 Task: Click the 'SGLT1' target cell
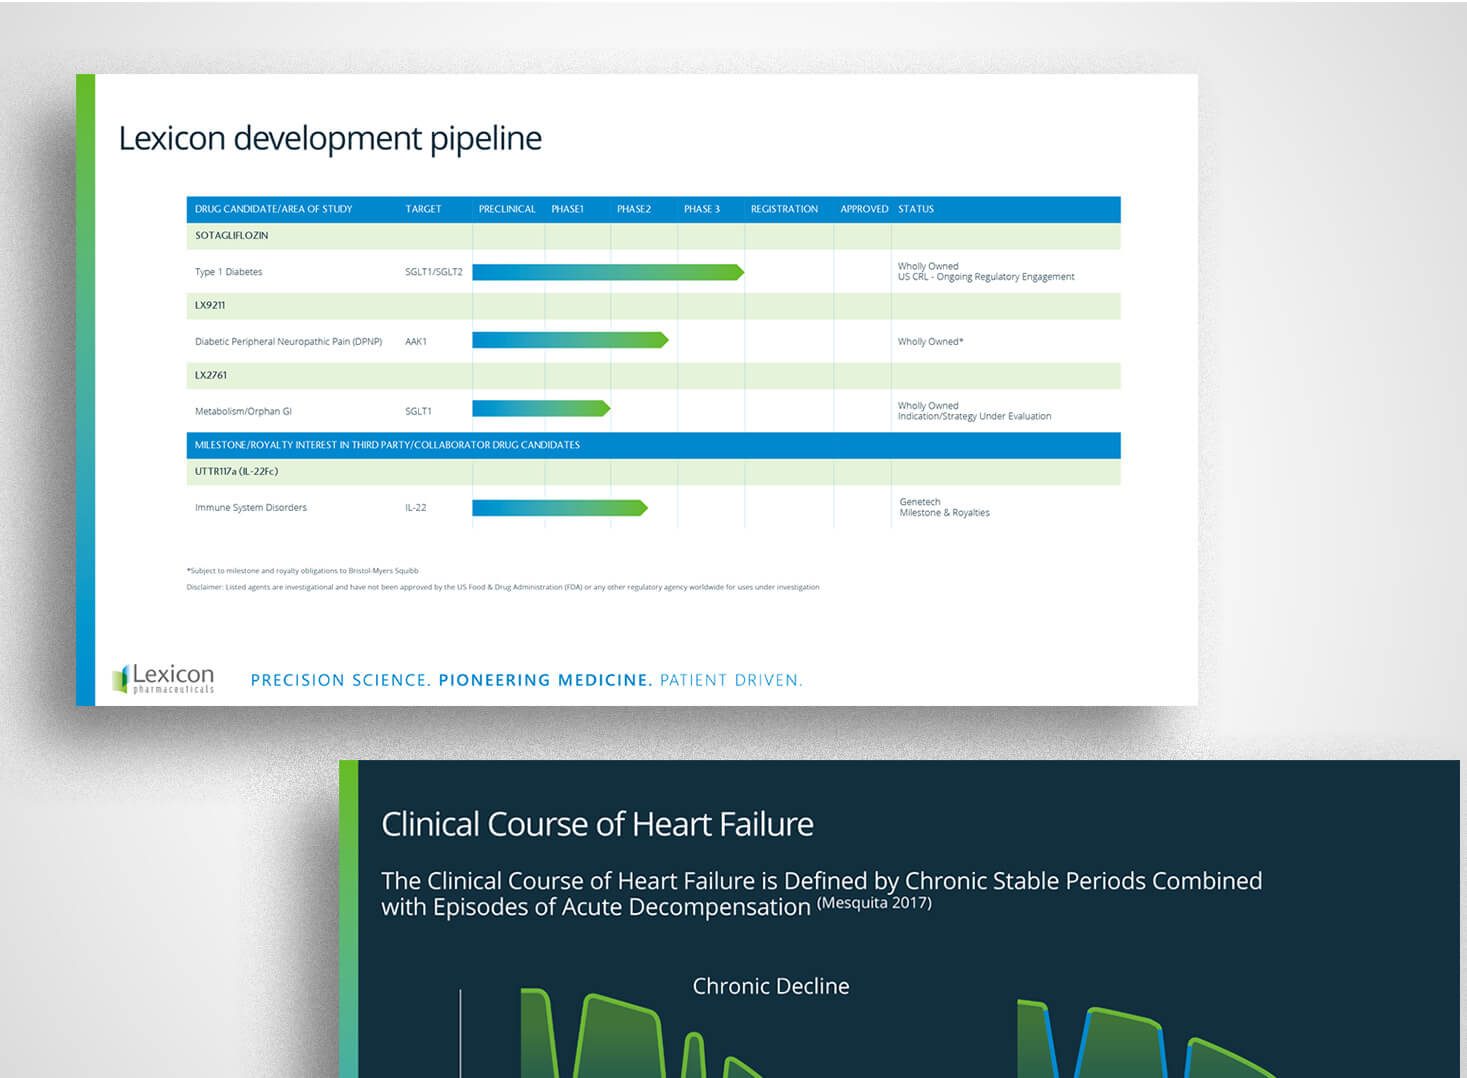click(x=418, y=411)
